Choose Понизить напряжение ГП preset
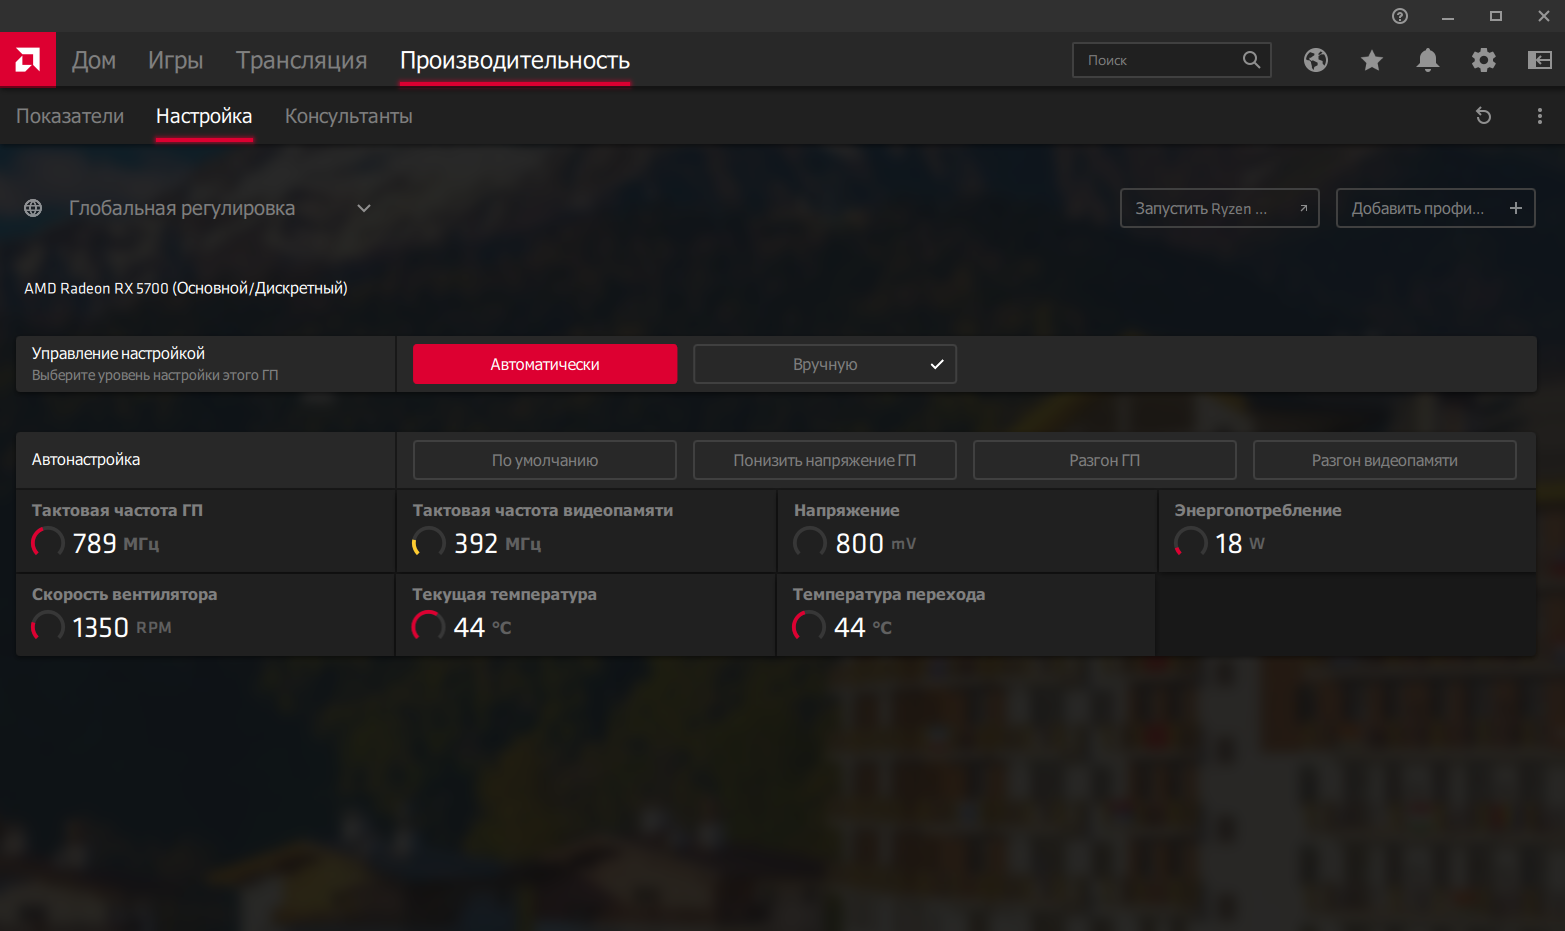The width and height of the screenshot is (1565, 931). click(825, 460)
